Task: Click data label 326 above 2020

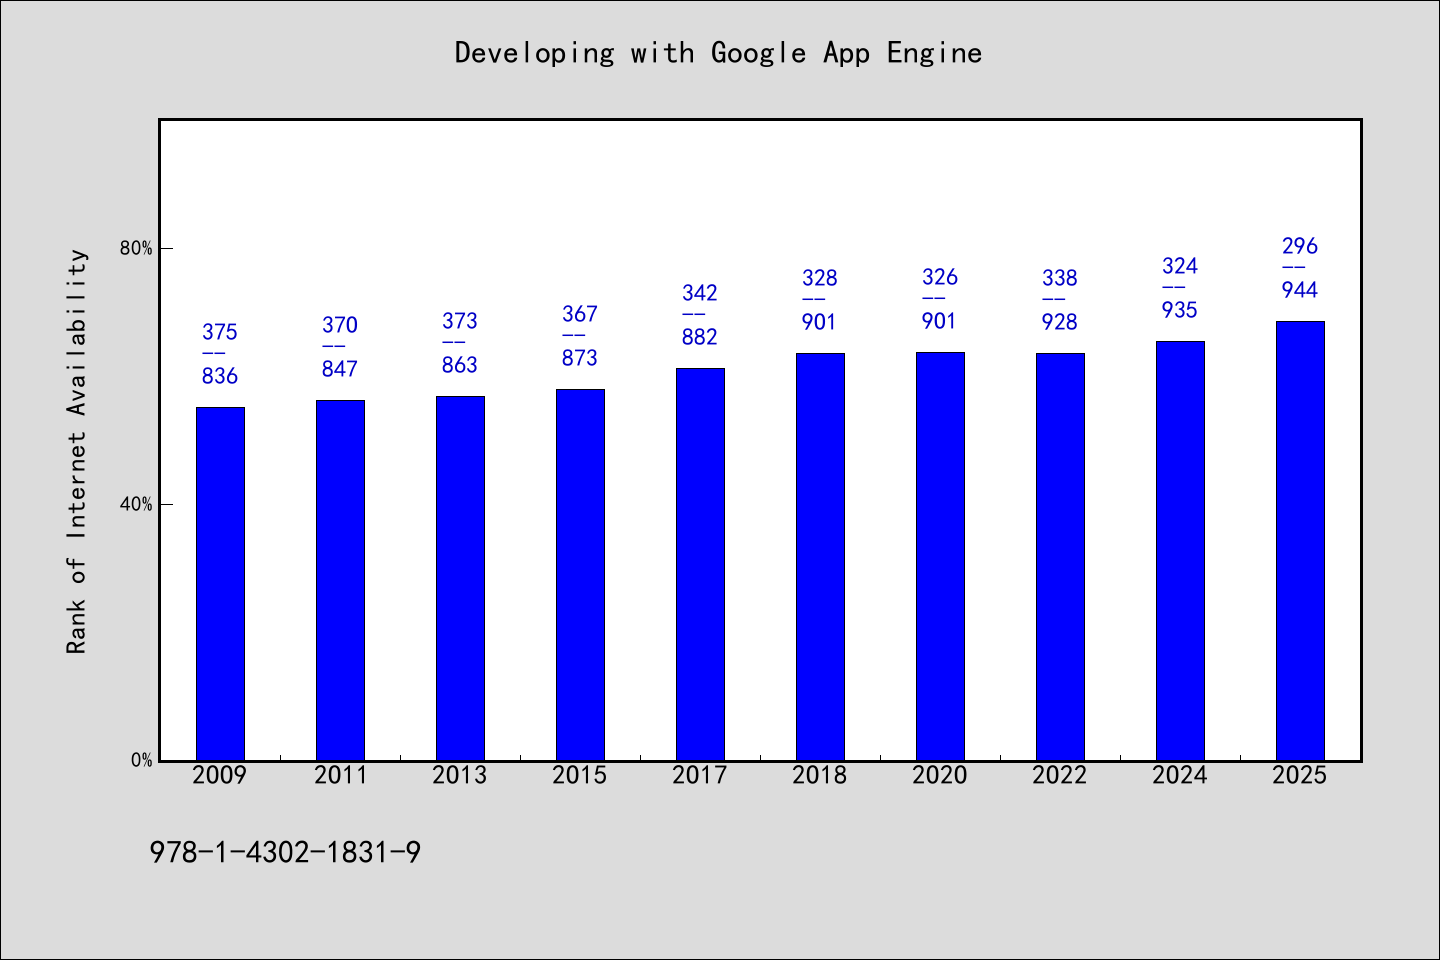Action: tap(940, 277)
